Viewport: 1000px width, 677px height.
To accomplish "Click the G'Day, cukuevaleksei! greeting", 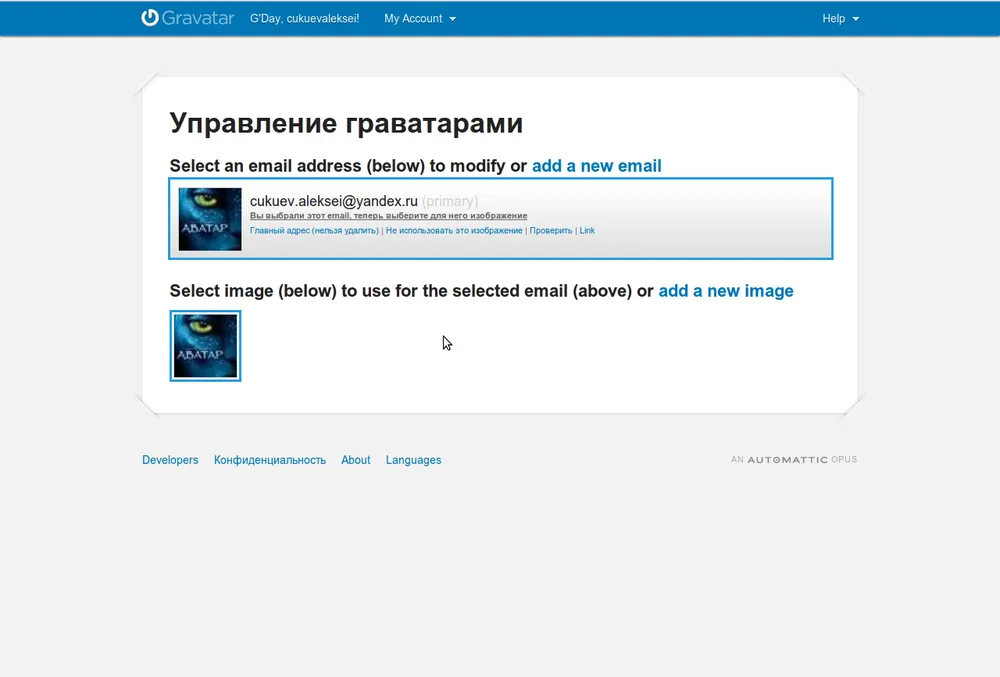I will coord(304,19).
